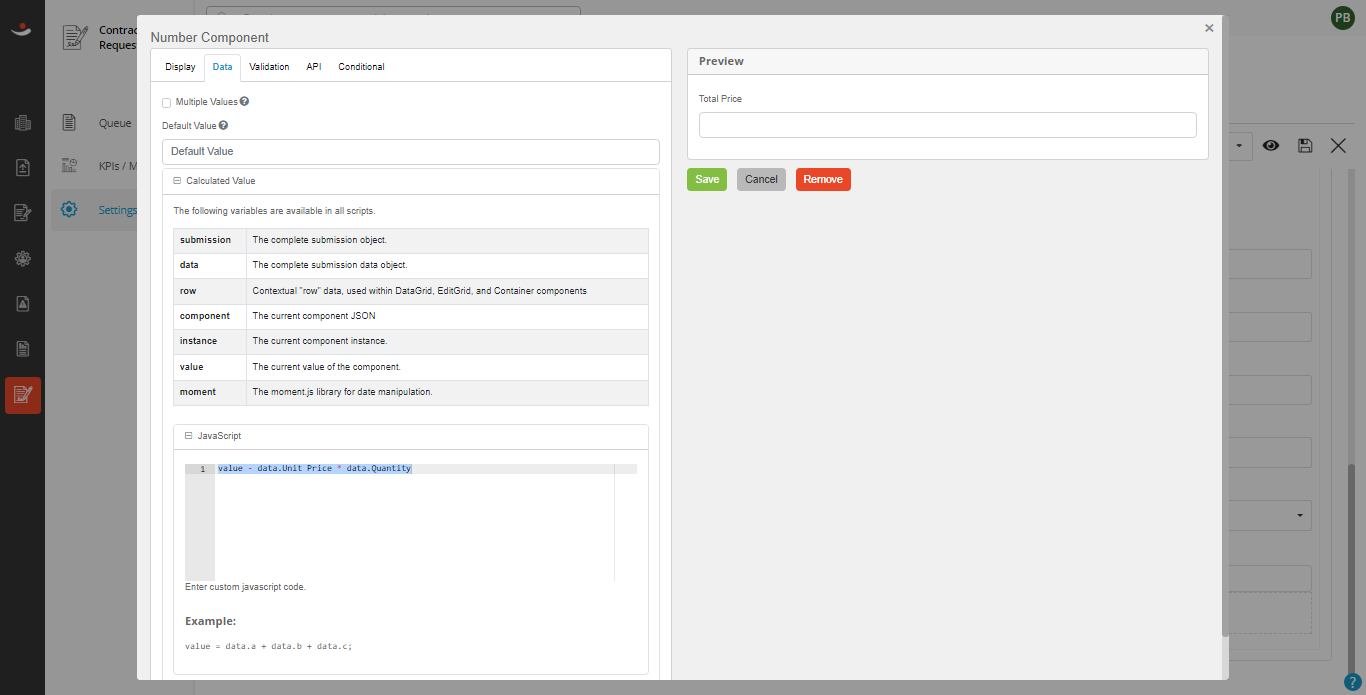This screenshot has height=695, width=1366.
Task: Click Multiple Values help tooltip icon
Action: 244,102
